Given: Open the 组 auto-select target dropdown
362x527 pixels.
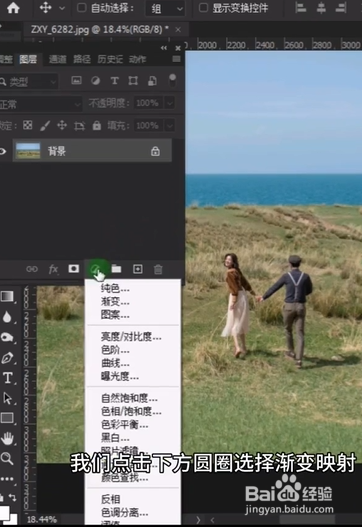Looking at the screenshot, I should tap(165, 8).
